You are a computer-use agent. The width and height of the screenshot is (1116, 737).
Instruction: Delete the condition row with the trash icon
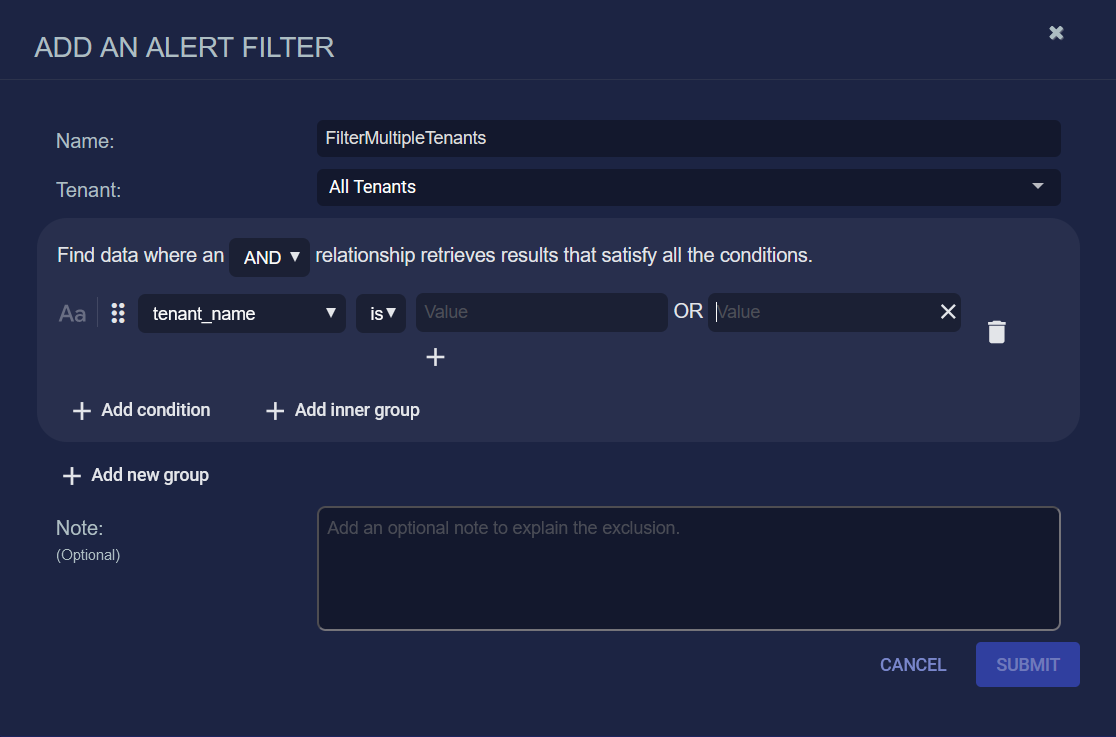point(996,331)
